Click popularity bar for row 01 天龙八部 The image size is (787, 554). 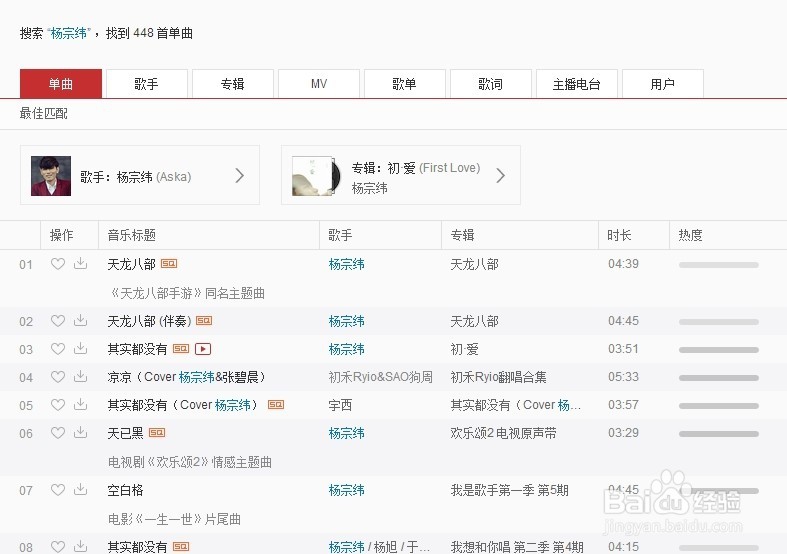click(x=719, y=265)
